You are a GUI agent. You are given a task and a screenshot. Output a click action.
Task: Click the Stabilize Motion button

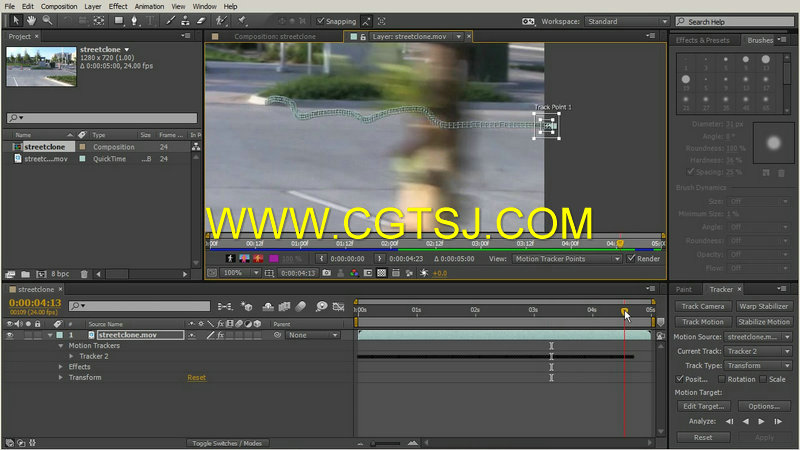pos(763,322)
